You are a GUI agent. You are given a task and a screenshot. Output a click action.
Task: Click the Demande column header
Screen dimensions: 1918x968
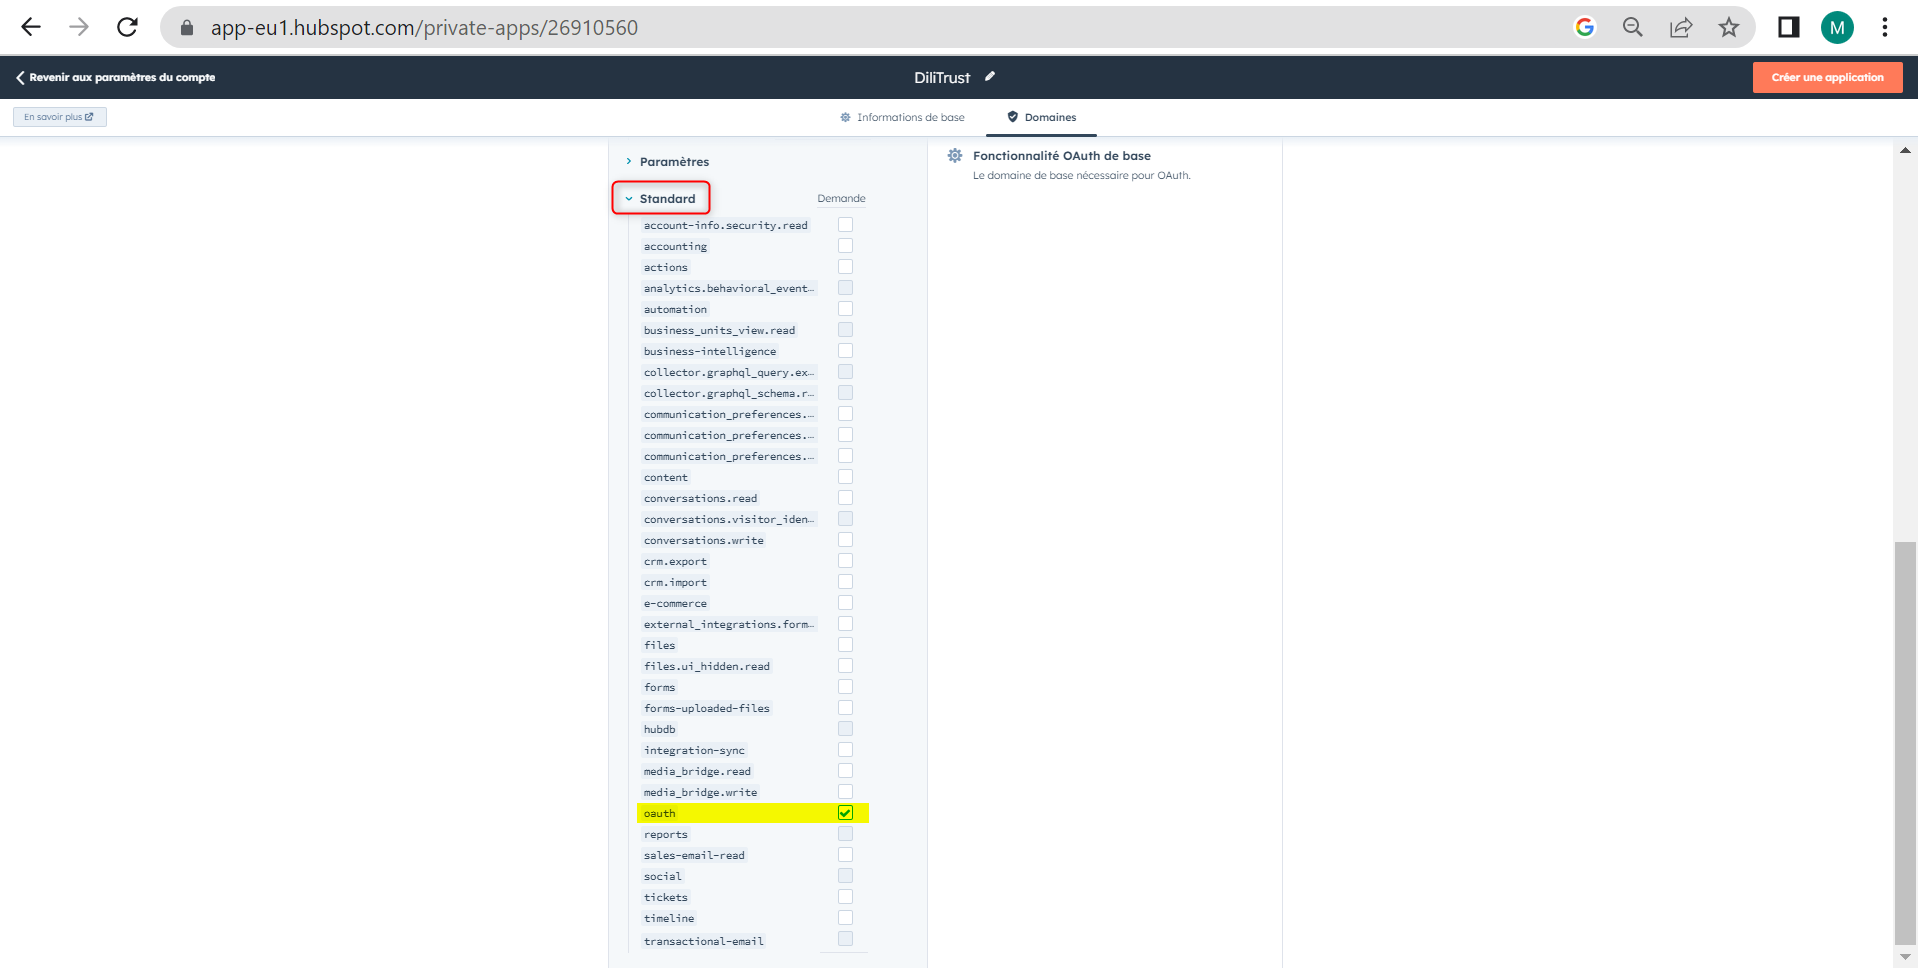[x=841, y=198]
